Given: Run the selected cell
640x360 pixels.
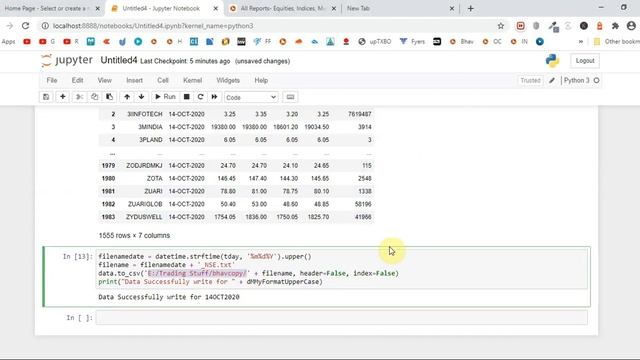Looking at the screenshot, I should coord(165,97).
